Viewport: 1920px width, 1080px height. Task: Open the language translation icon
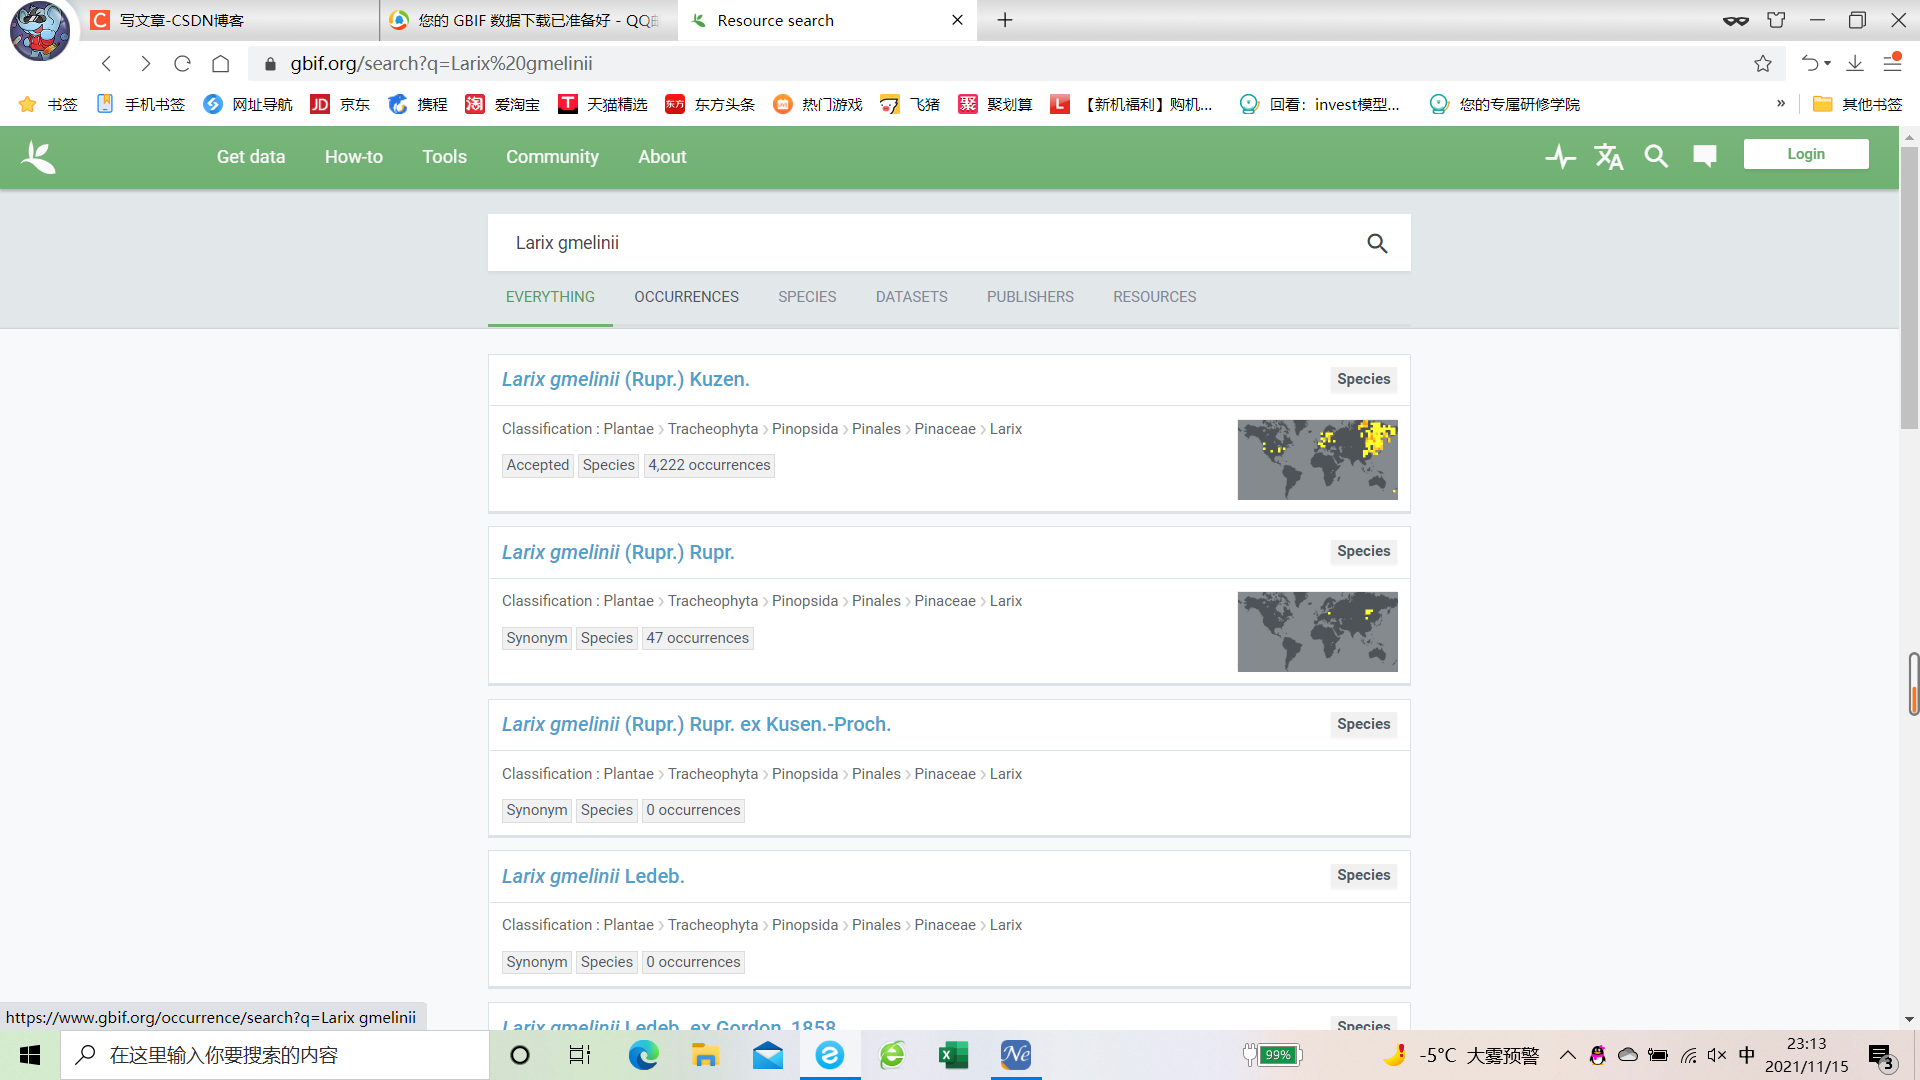tap(1608, 157)
